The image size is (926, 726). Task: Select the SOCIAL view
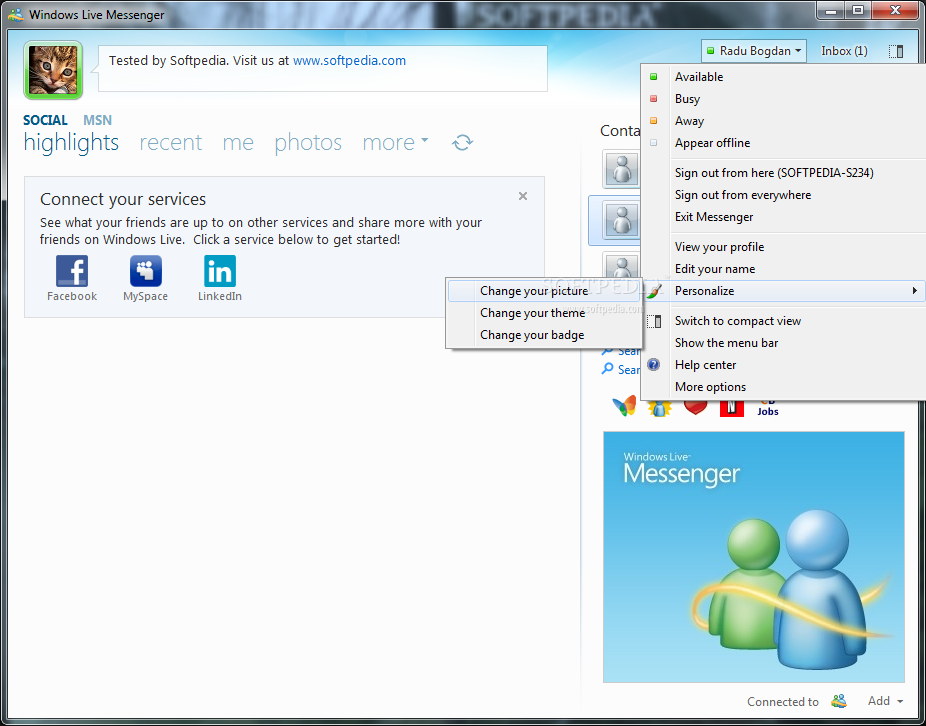(x=45, y=120)
